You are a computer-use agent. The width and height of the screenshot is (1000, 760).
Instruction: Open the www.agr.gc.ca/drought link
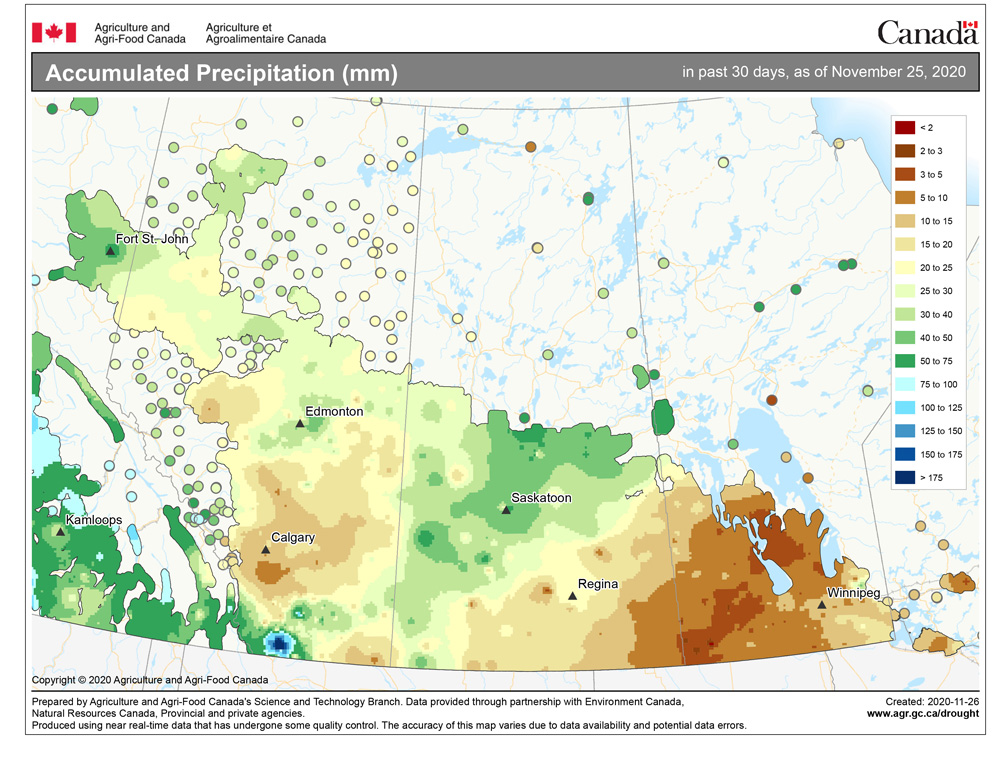[x=921, y=714]
